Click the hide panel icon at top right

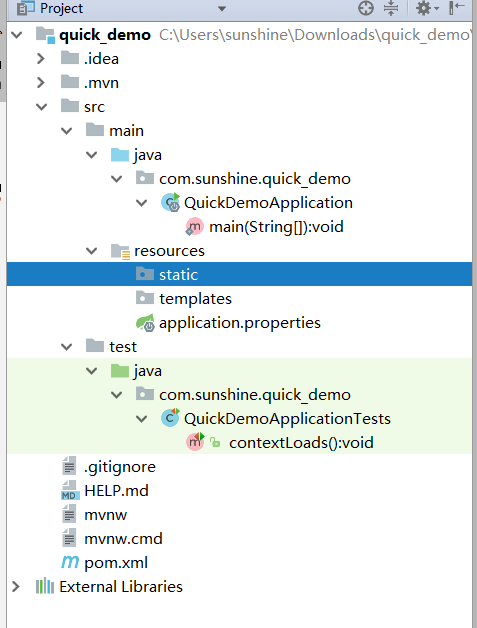[x=457, y=8]
